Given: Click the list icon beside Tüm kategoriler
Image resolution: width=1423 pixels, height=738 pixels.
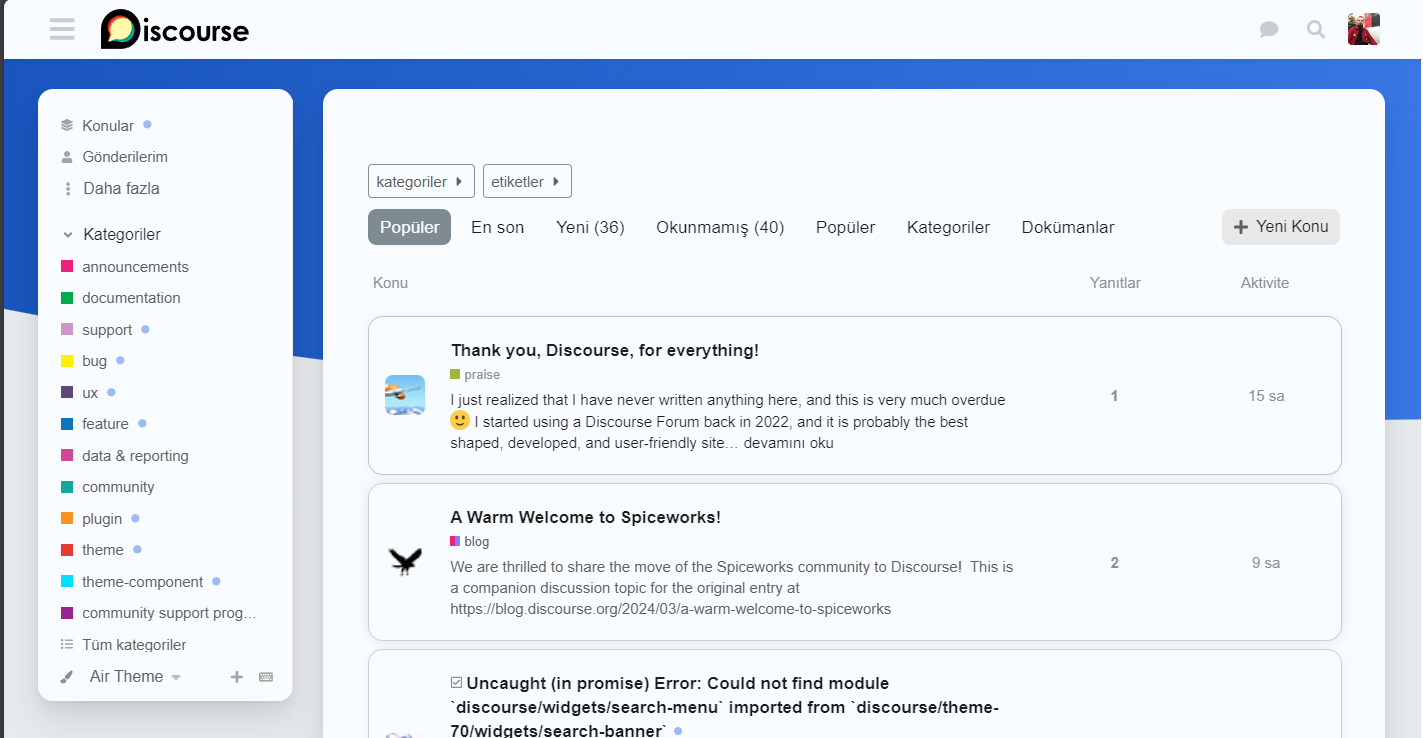Looking at the screenshot, I should [67, 645].
